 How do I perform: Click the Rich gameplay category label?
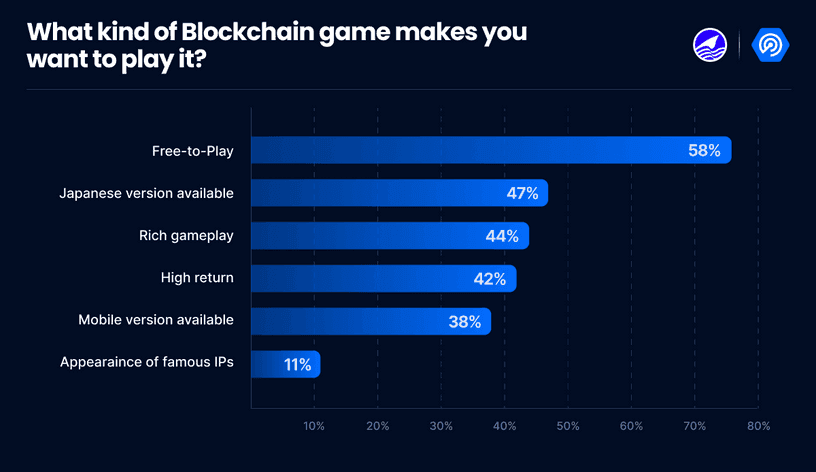186,236
